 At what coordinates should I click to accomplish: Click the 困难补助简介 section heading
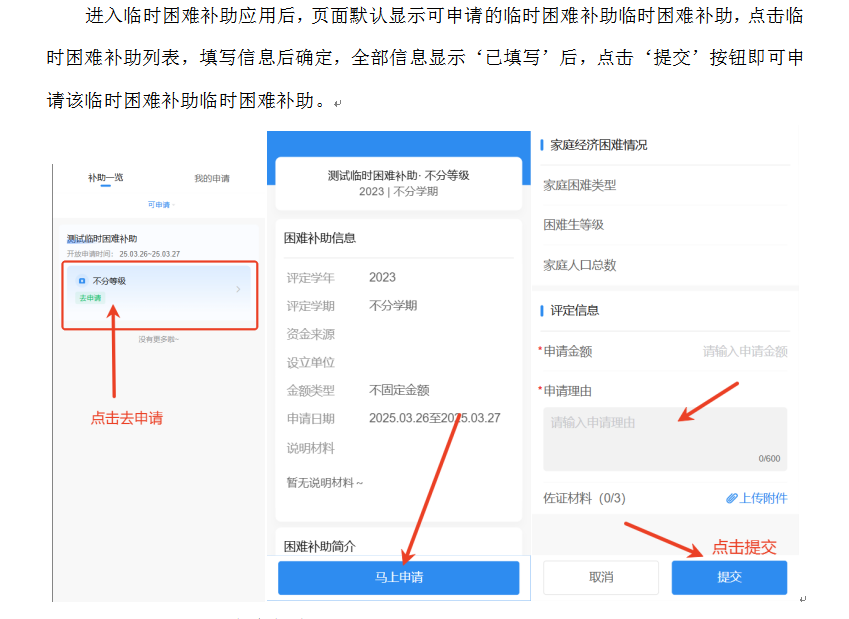[x=320, y=546]
